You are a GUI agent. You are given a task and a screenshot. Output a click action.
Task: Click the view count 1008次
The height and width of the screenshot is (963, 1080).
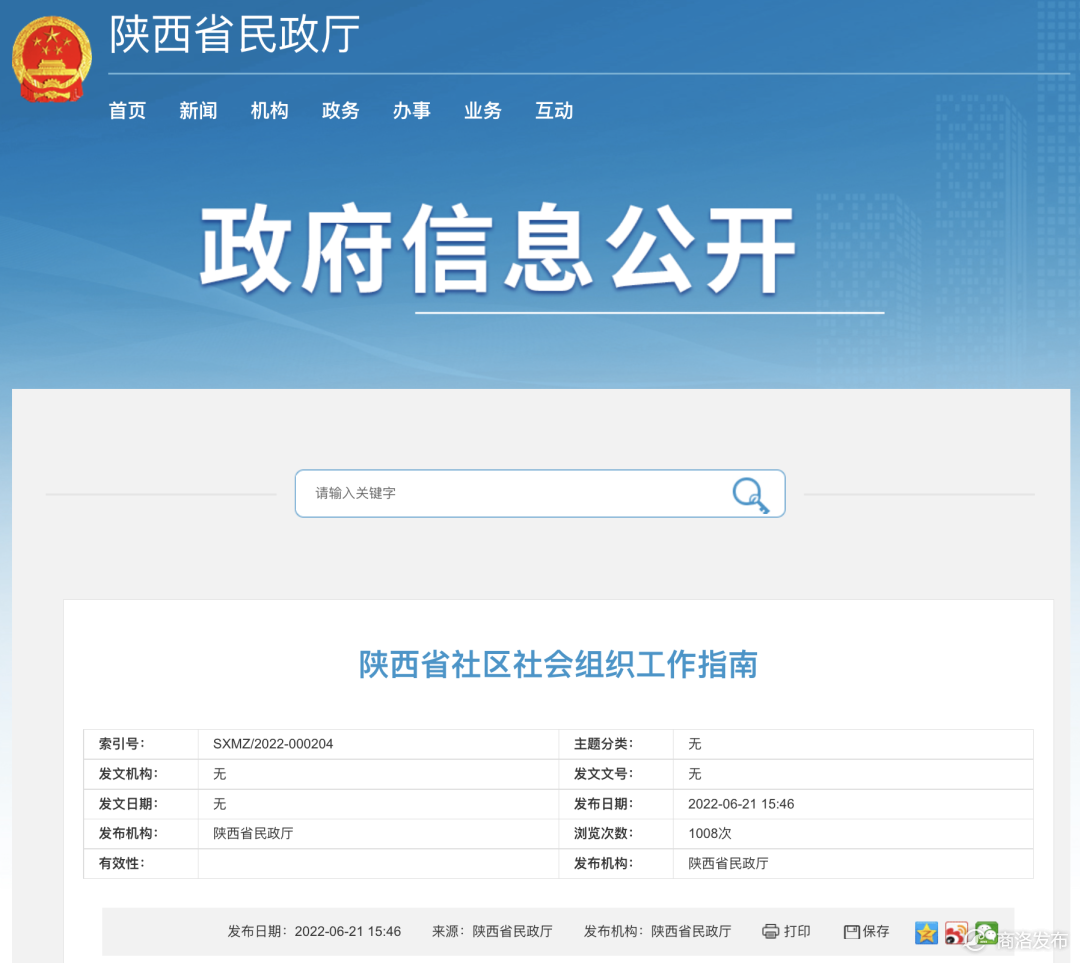tap(709, 833)
